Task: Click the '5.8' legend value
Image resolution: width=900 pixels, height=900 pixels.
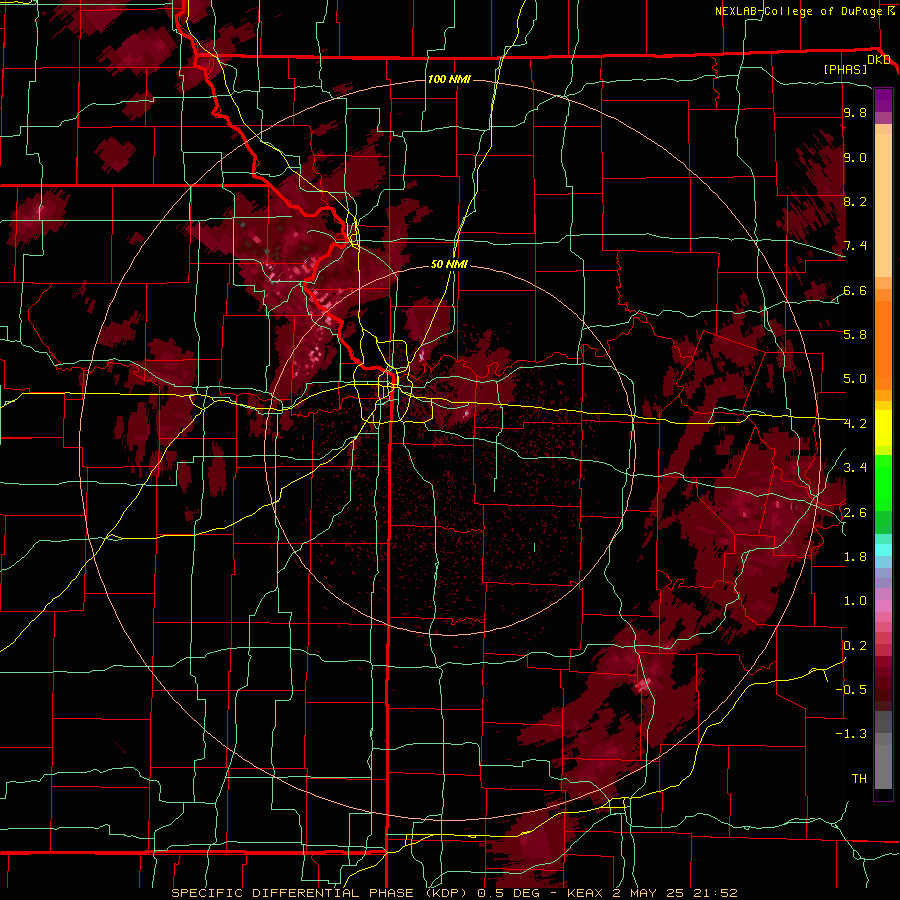Action: pyautogui.click(x=855, y=335)
